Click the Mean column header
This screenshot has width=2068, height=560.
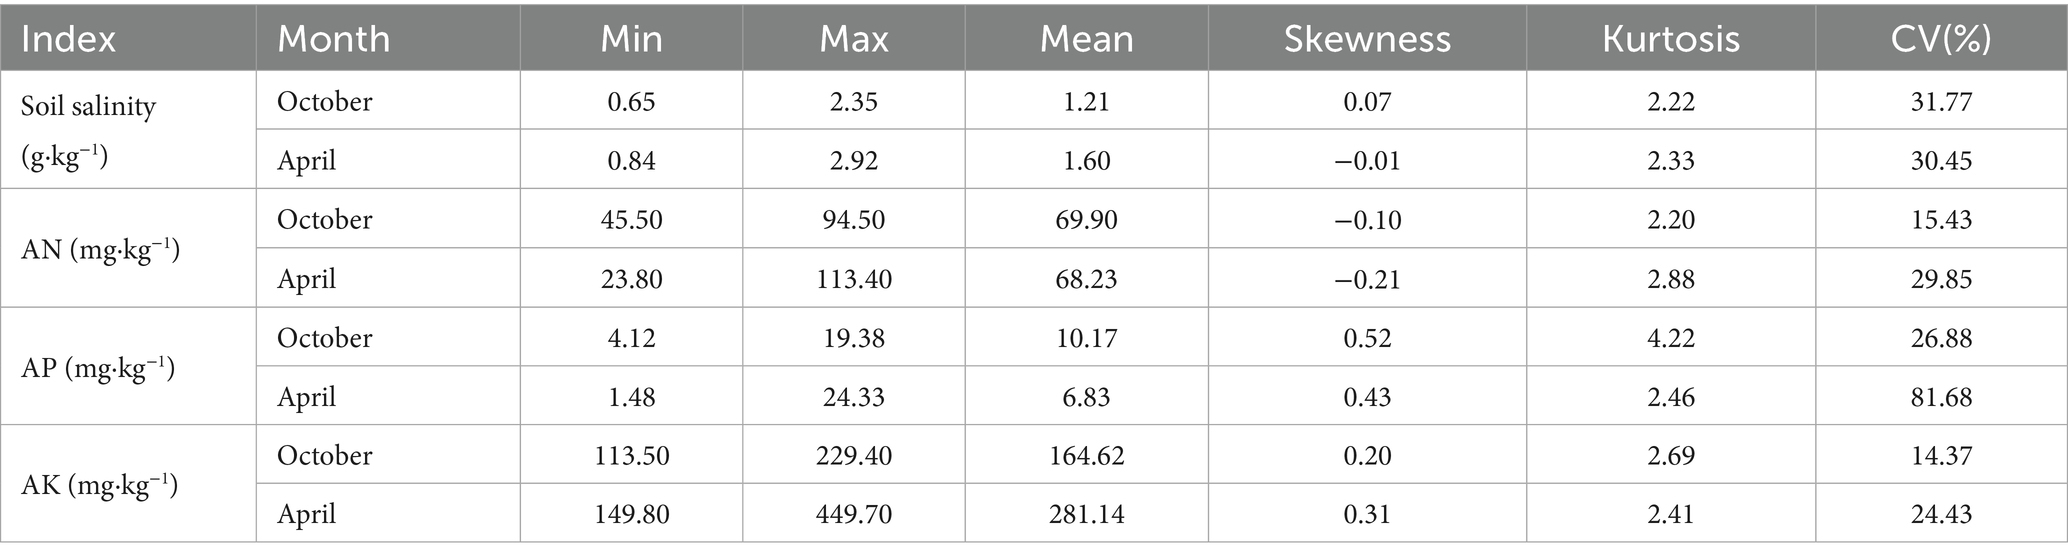pos(1086,39)
